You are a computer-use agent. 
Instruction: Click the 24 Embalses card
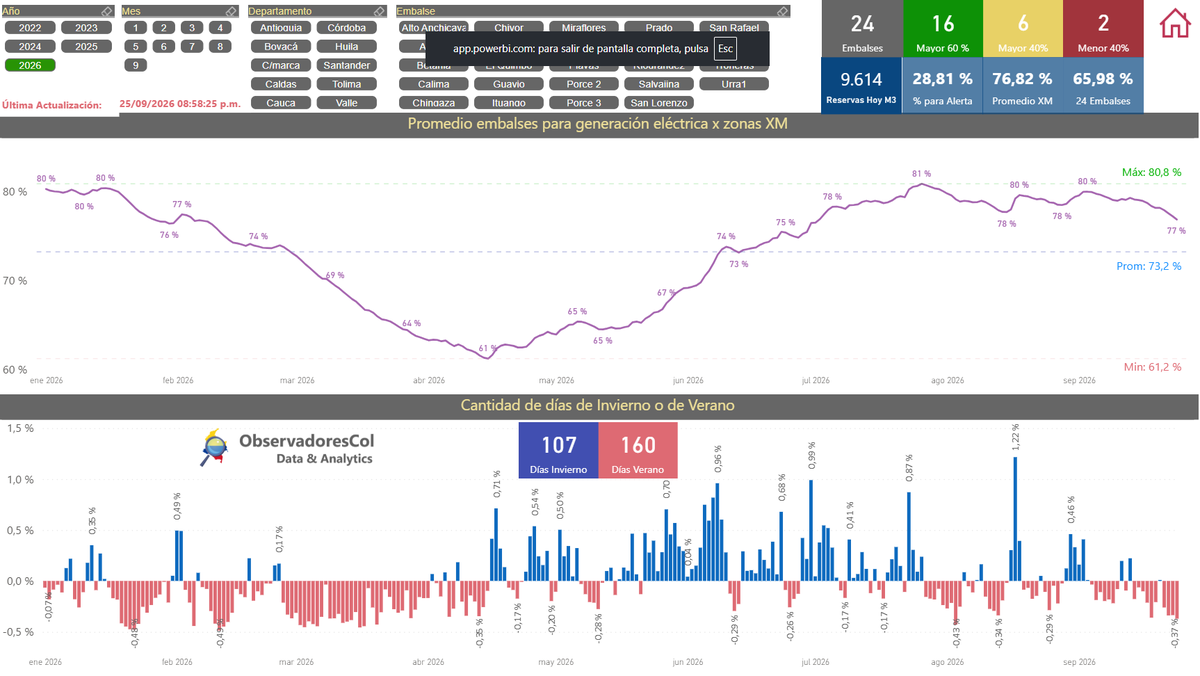click(861, 28)
